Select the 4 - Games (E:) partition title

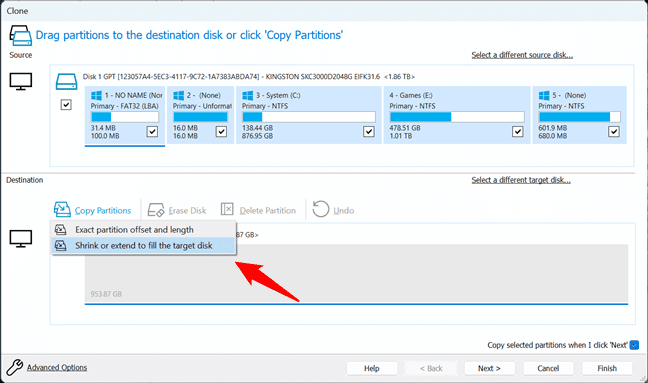[411, 95]
